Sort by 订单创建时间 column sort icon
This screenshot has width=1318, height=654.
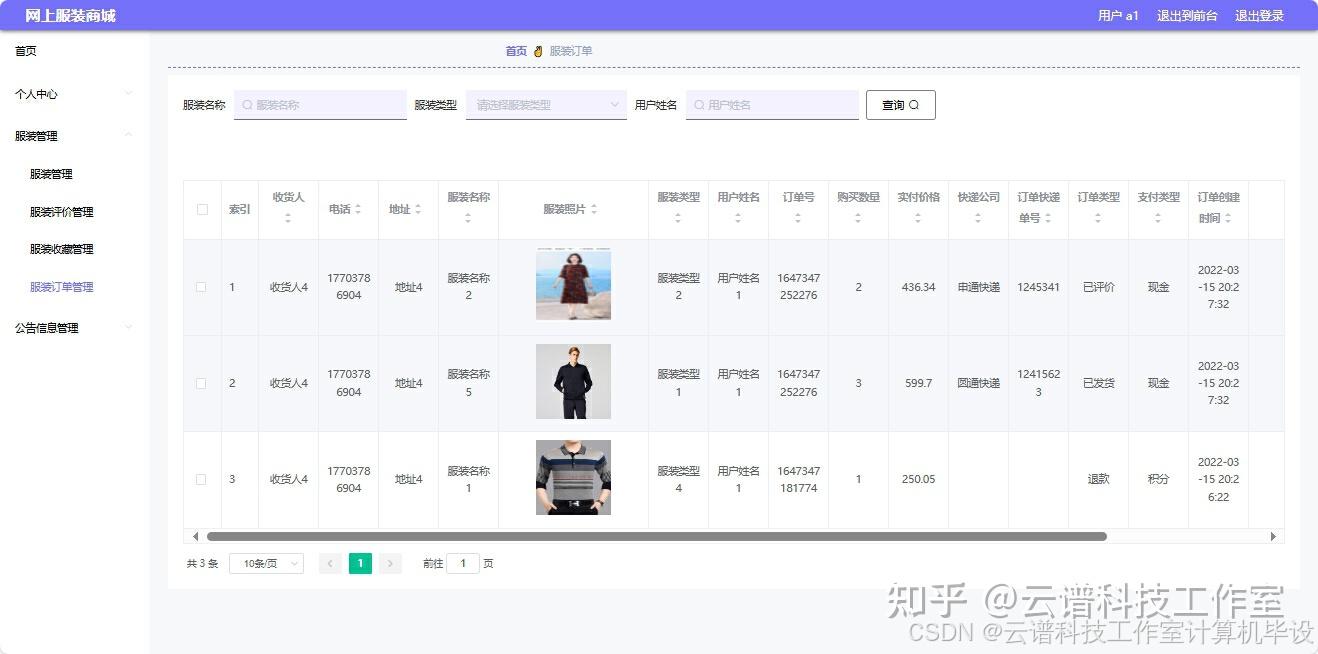[x=1228, y=218]
